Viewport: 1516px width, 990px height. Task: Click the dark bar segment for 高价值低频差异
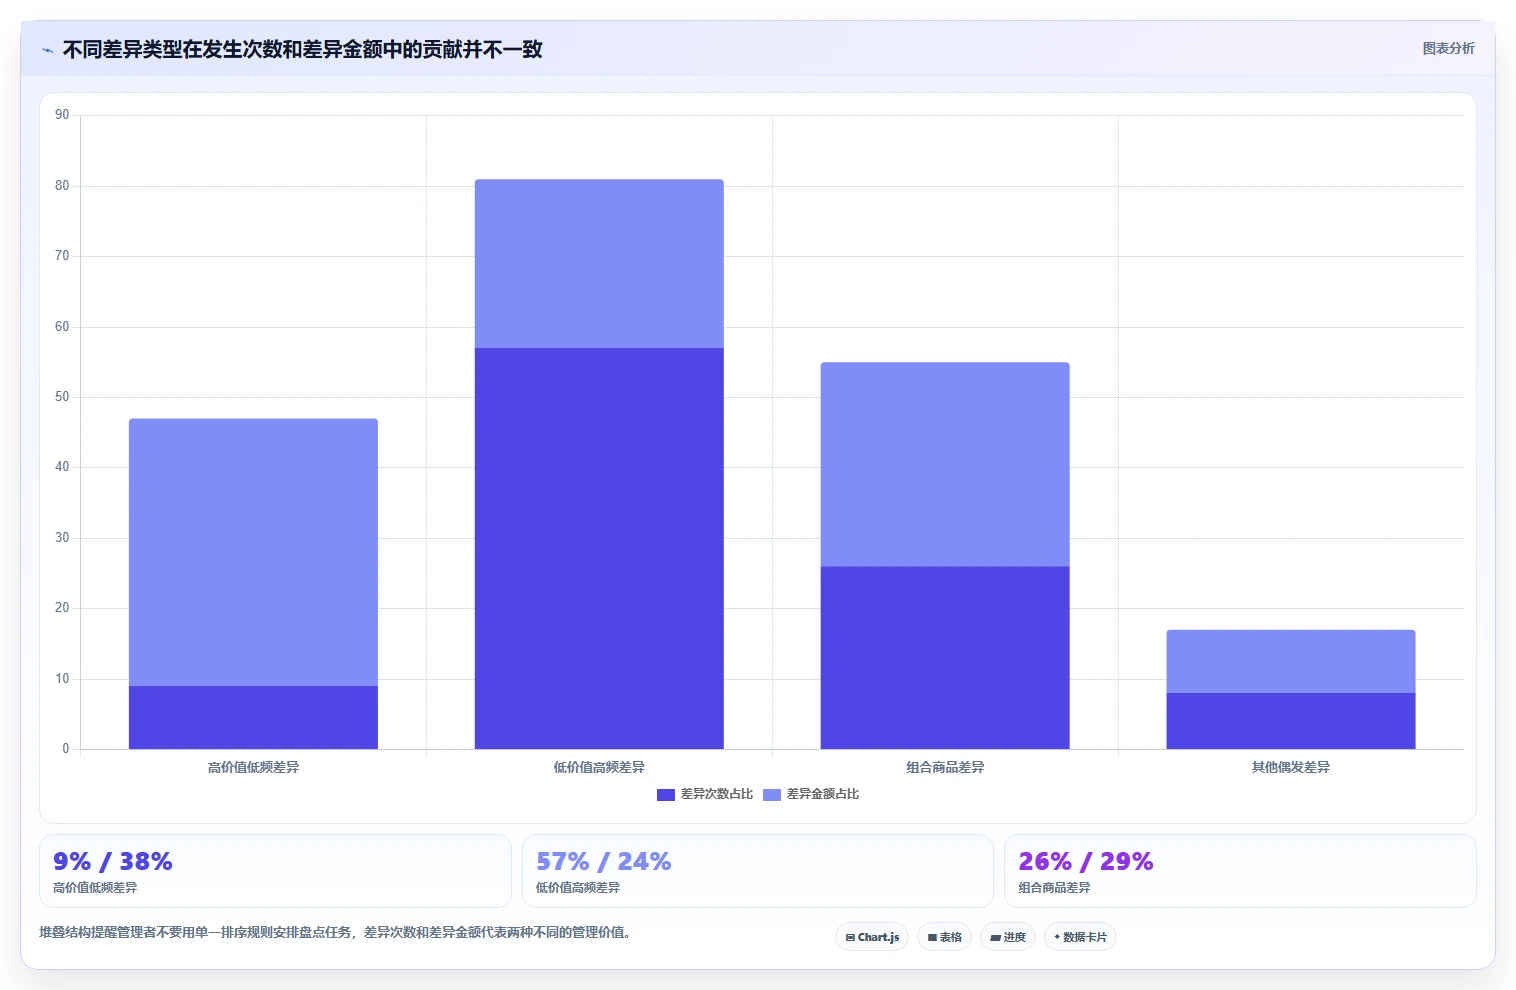[253, 717]
